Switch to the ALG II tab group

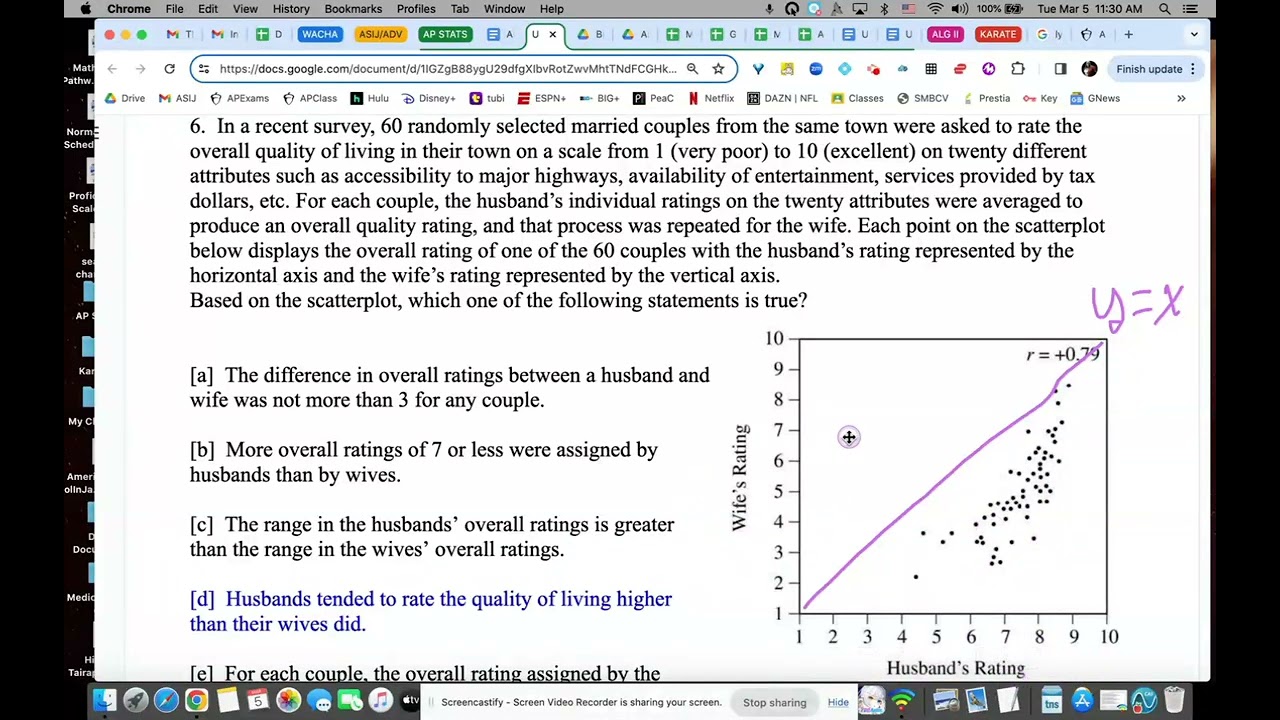tap(944, 34)
